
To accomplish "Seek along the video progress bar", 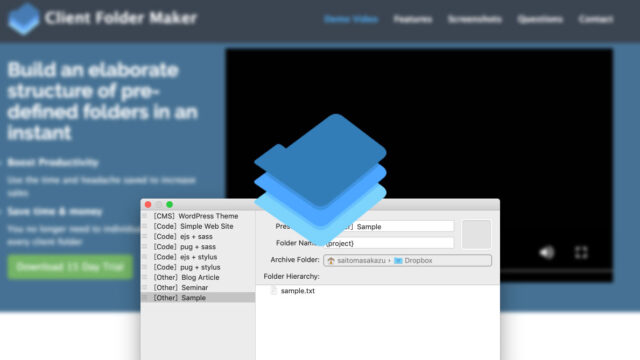I will point(556,270).
